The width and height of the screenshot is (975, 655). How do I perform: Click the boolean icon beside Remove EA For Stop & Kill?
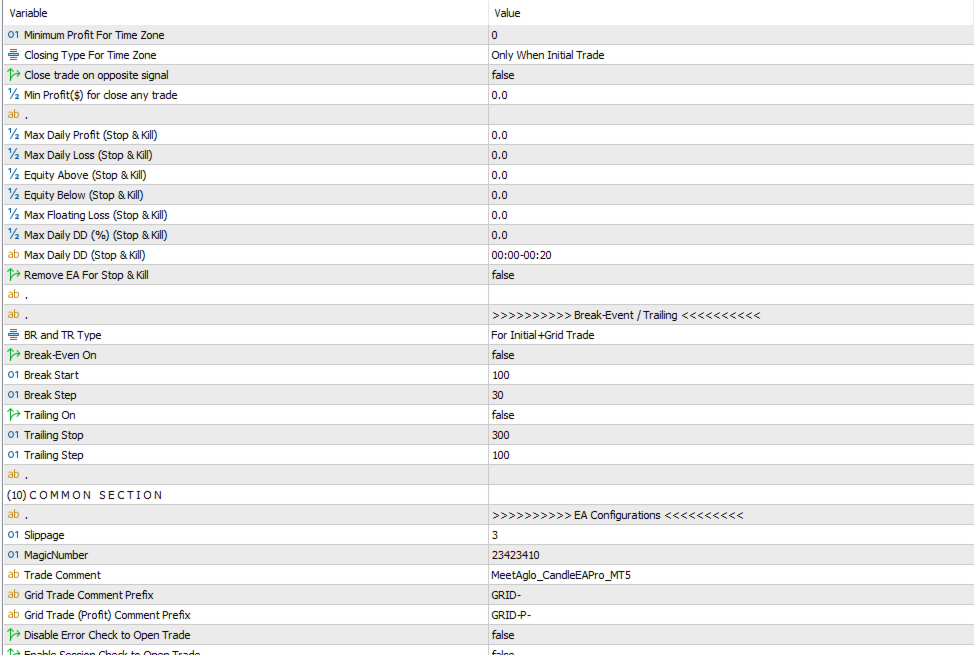tap(13, 275)
